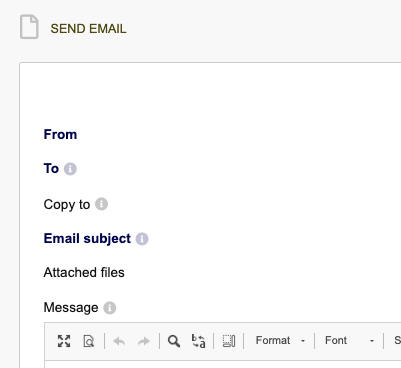Click info icon beside Email subject
The height and width of the screenshot is (368, 401).
point(142,239)
